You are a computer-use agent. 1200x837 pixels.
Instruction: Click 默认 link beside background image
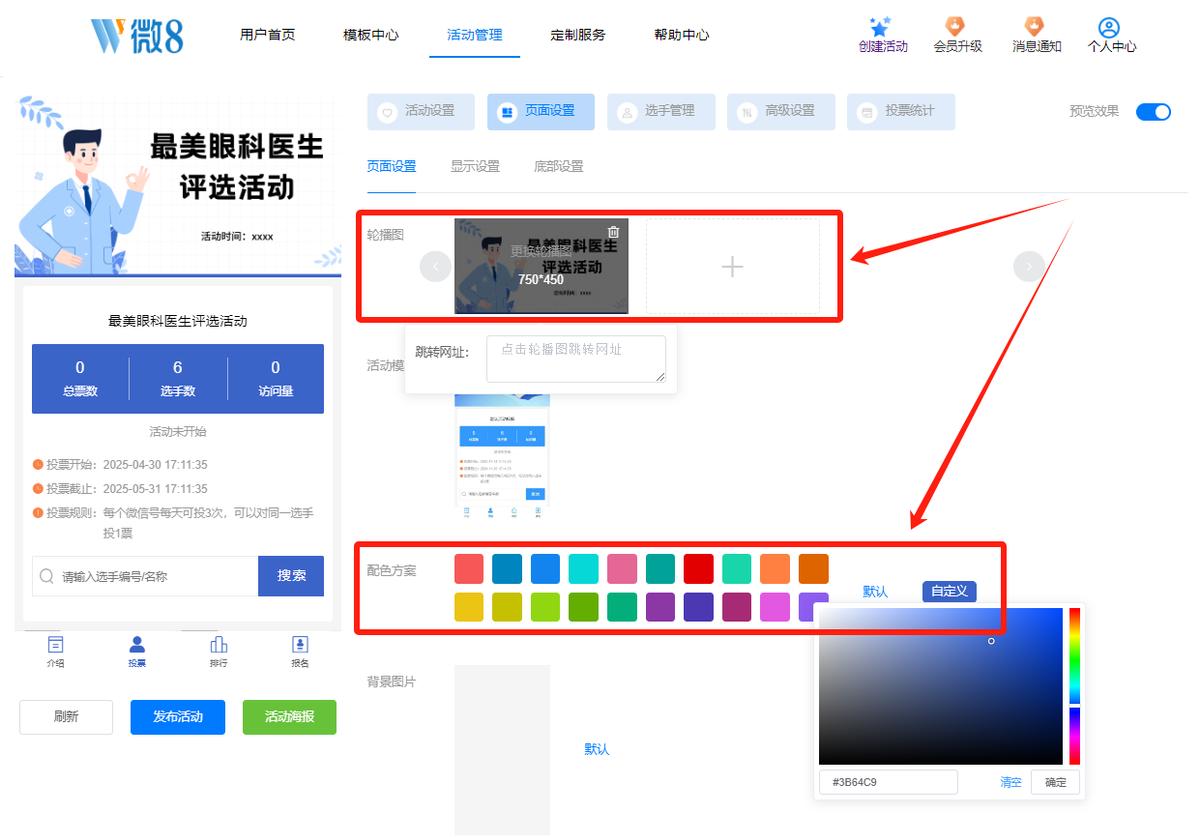(597, 749)
